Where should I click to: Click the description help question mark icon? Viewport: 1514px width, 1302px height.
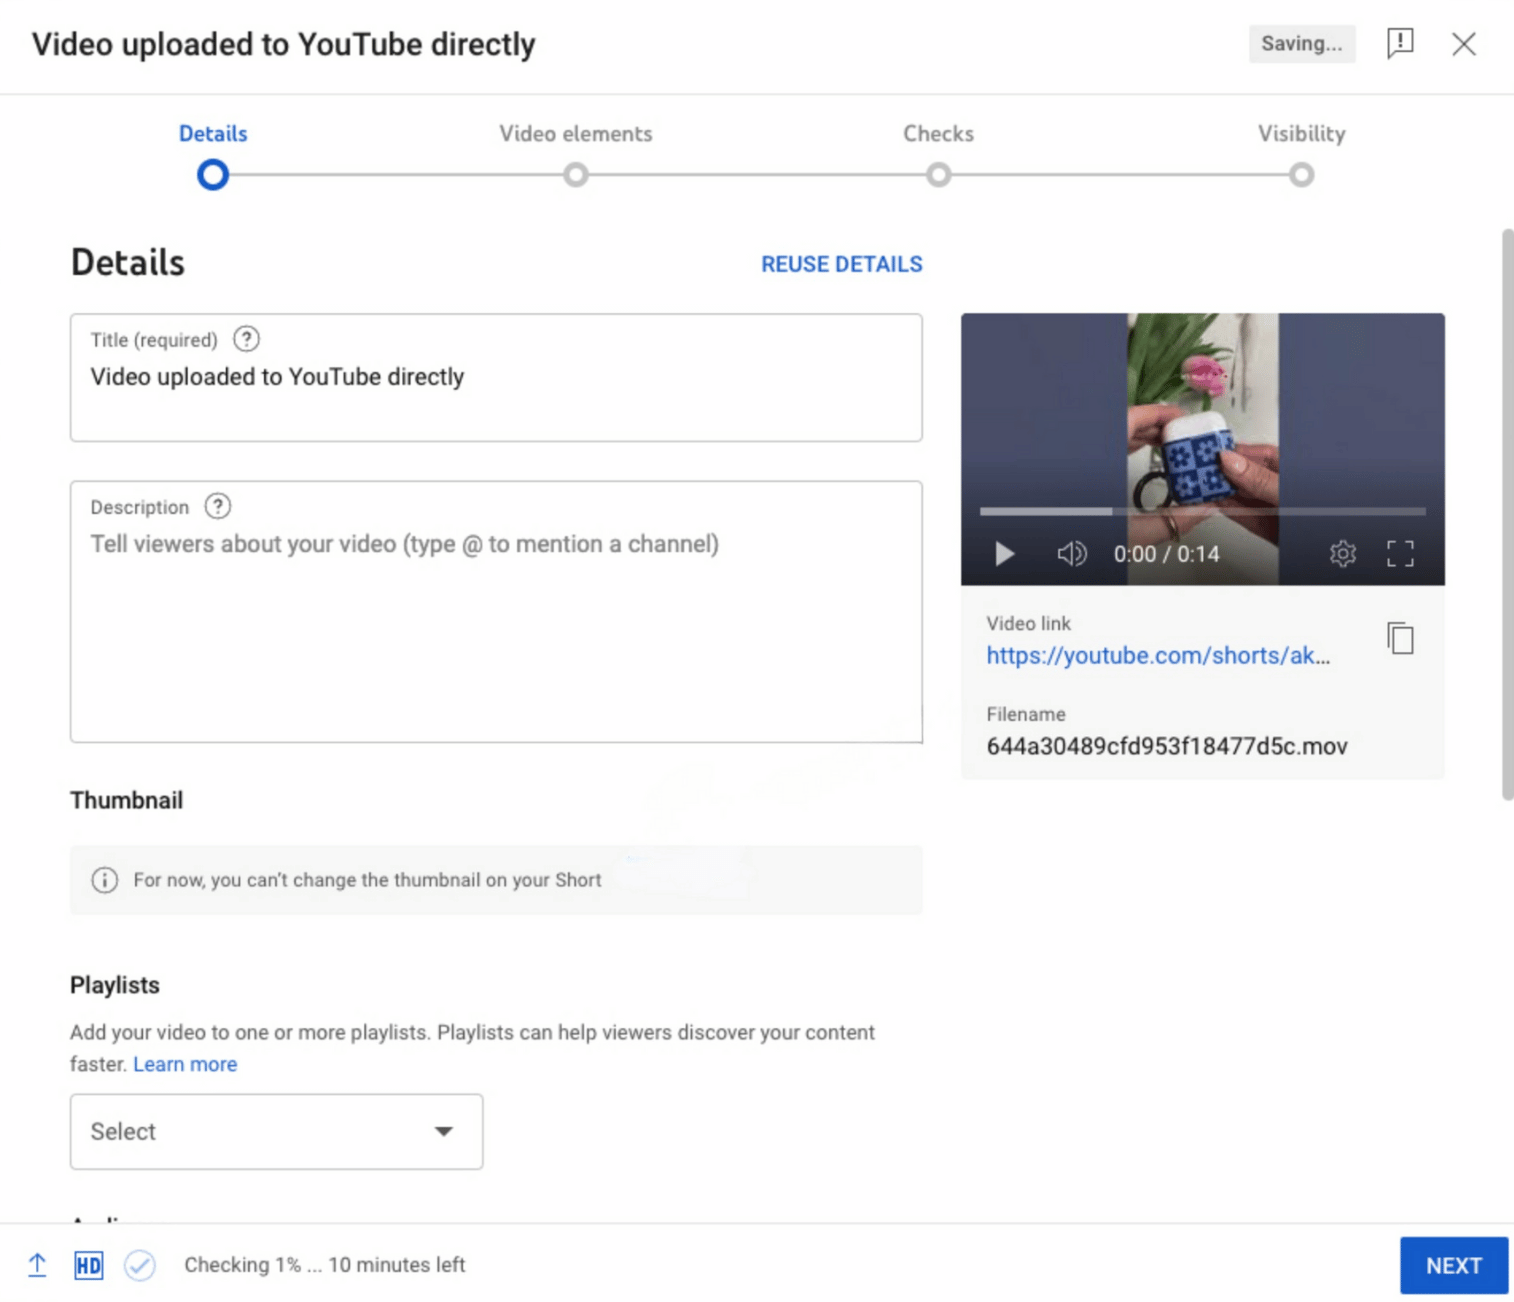217,507
